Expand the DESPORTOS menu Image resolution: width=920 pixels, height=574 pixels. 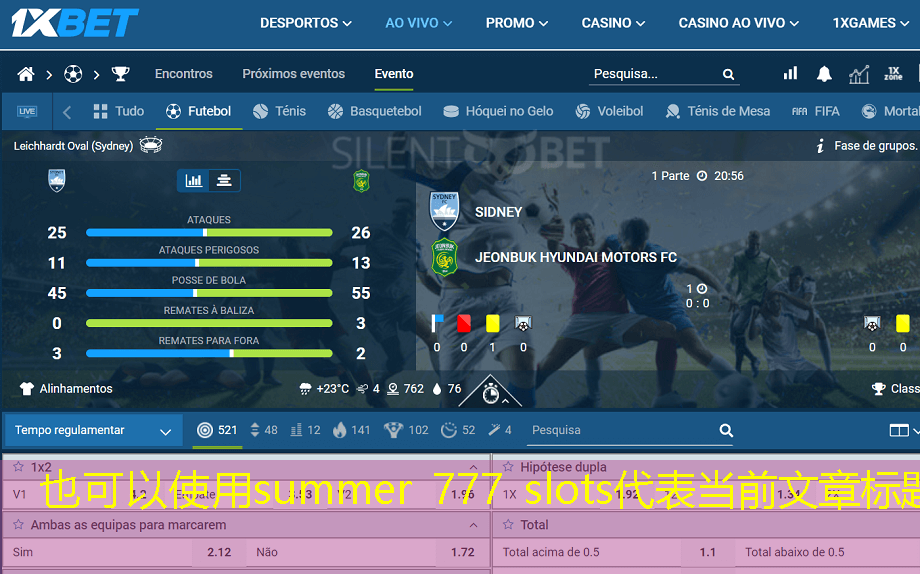click(305, 23)
